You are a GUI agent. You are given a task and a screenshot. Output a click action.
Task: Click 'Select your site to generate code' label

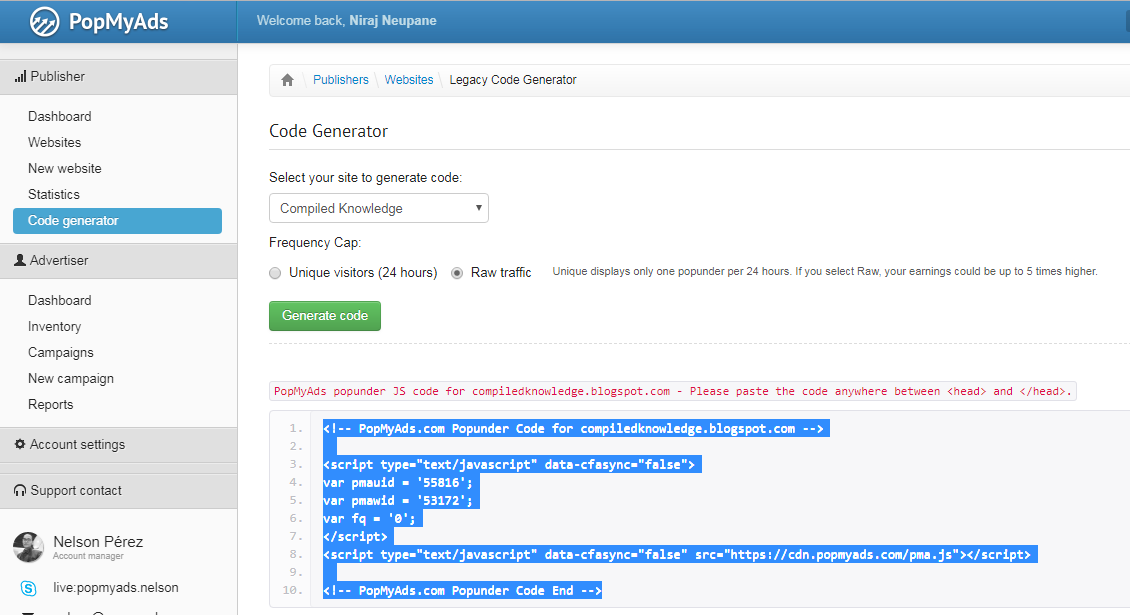point(365,178)
